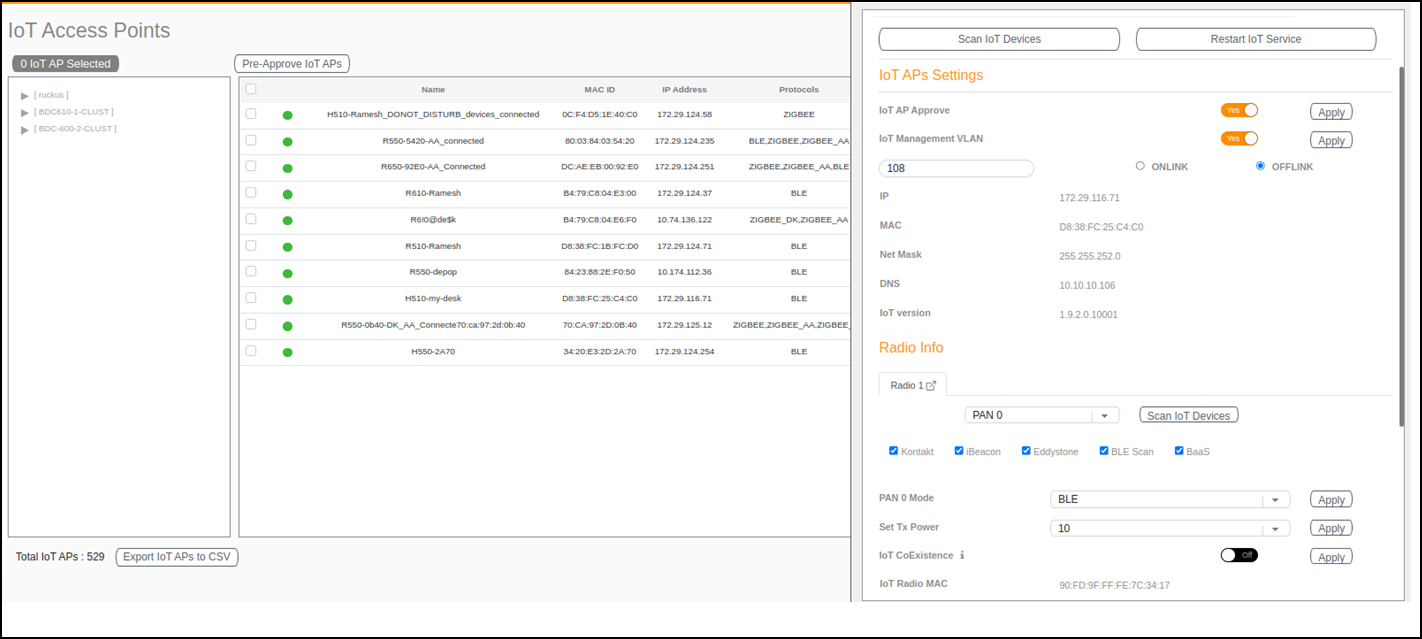This screenshot has height=639, width=1422.
Task: Click the 0 IoT AP Selected badge
Action: click(x=66, y=63)
